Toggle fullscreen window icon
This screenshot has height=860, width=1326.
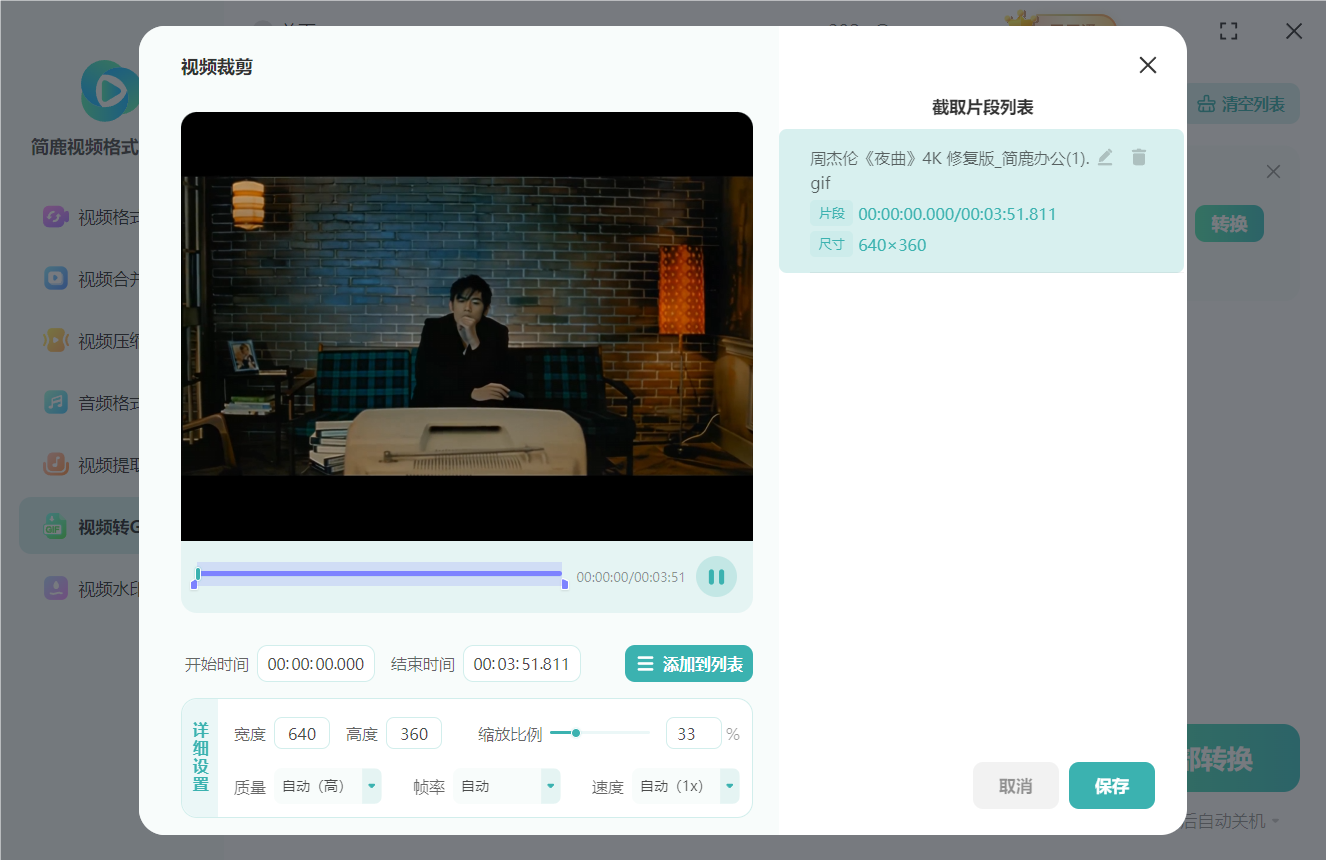coord(1229,31)
